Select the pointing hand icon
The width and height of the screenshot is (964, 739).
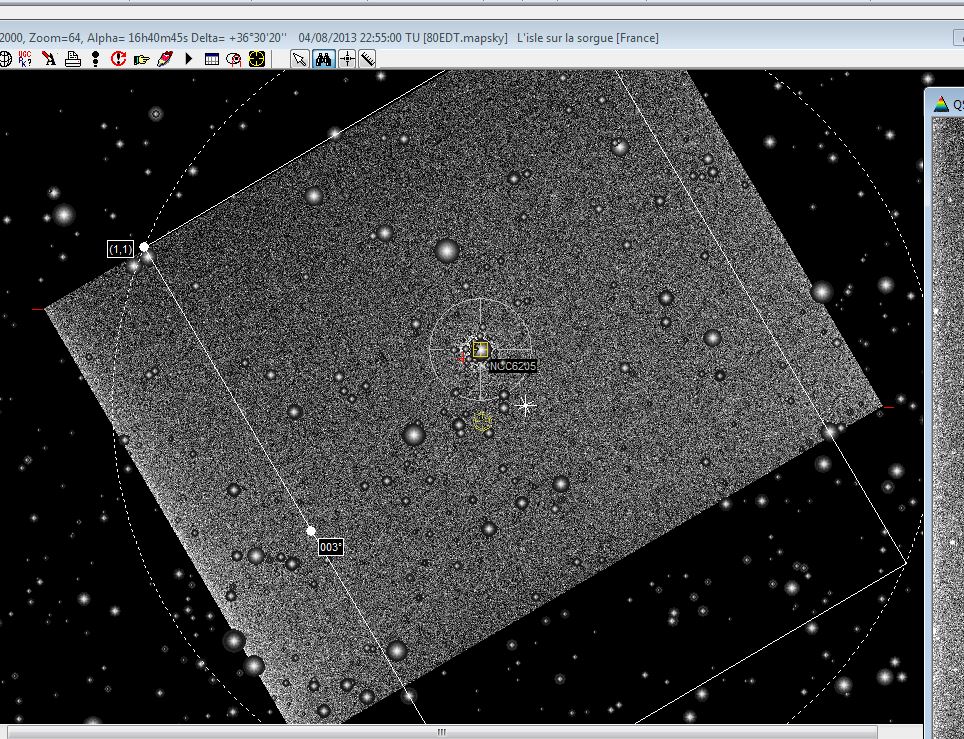click(141, 59)
